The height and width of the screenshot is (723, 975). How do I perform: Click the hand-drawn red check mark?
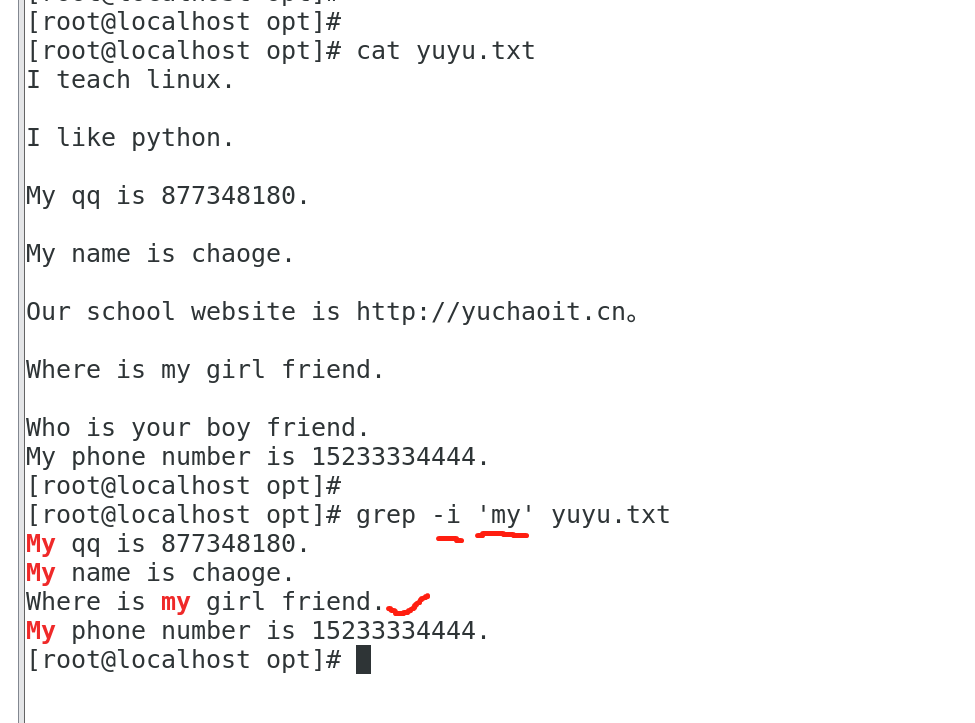pos(407,606)
